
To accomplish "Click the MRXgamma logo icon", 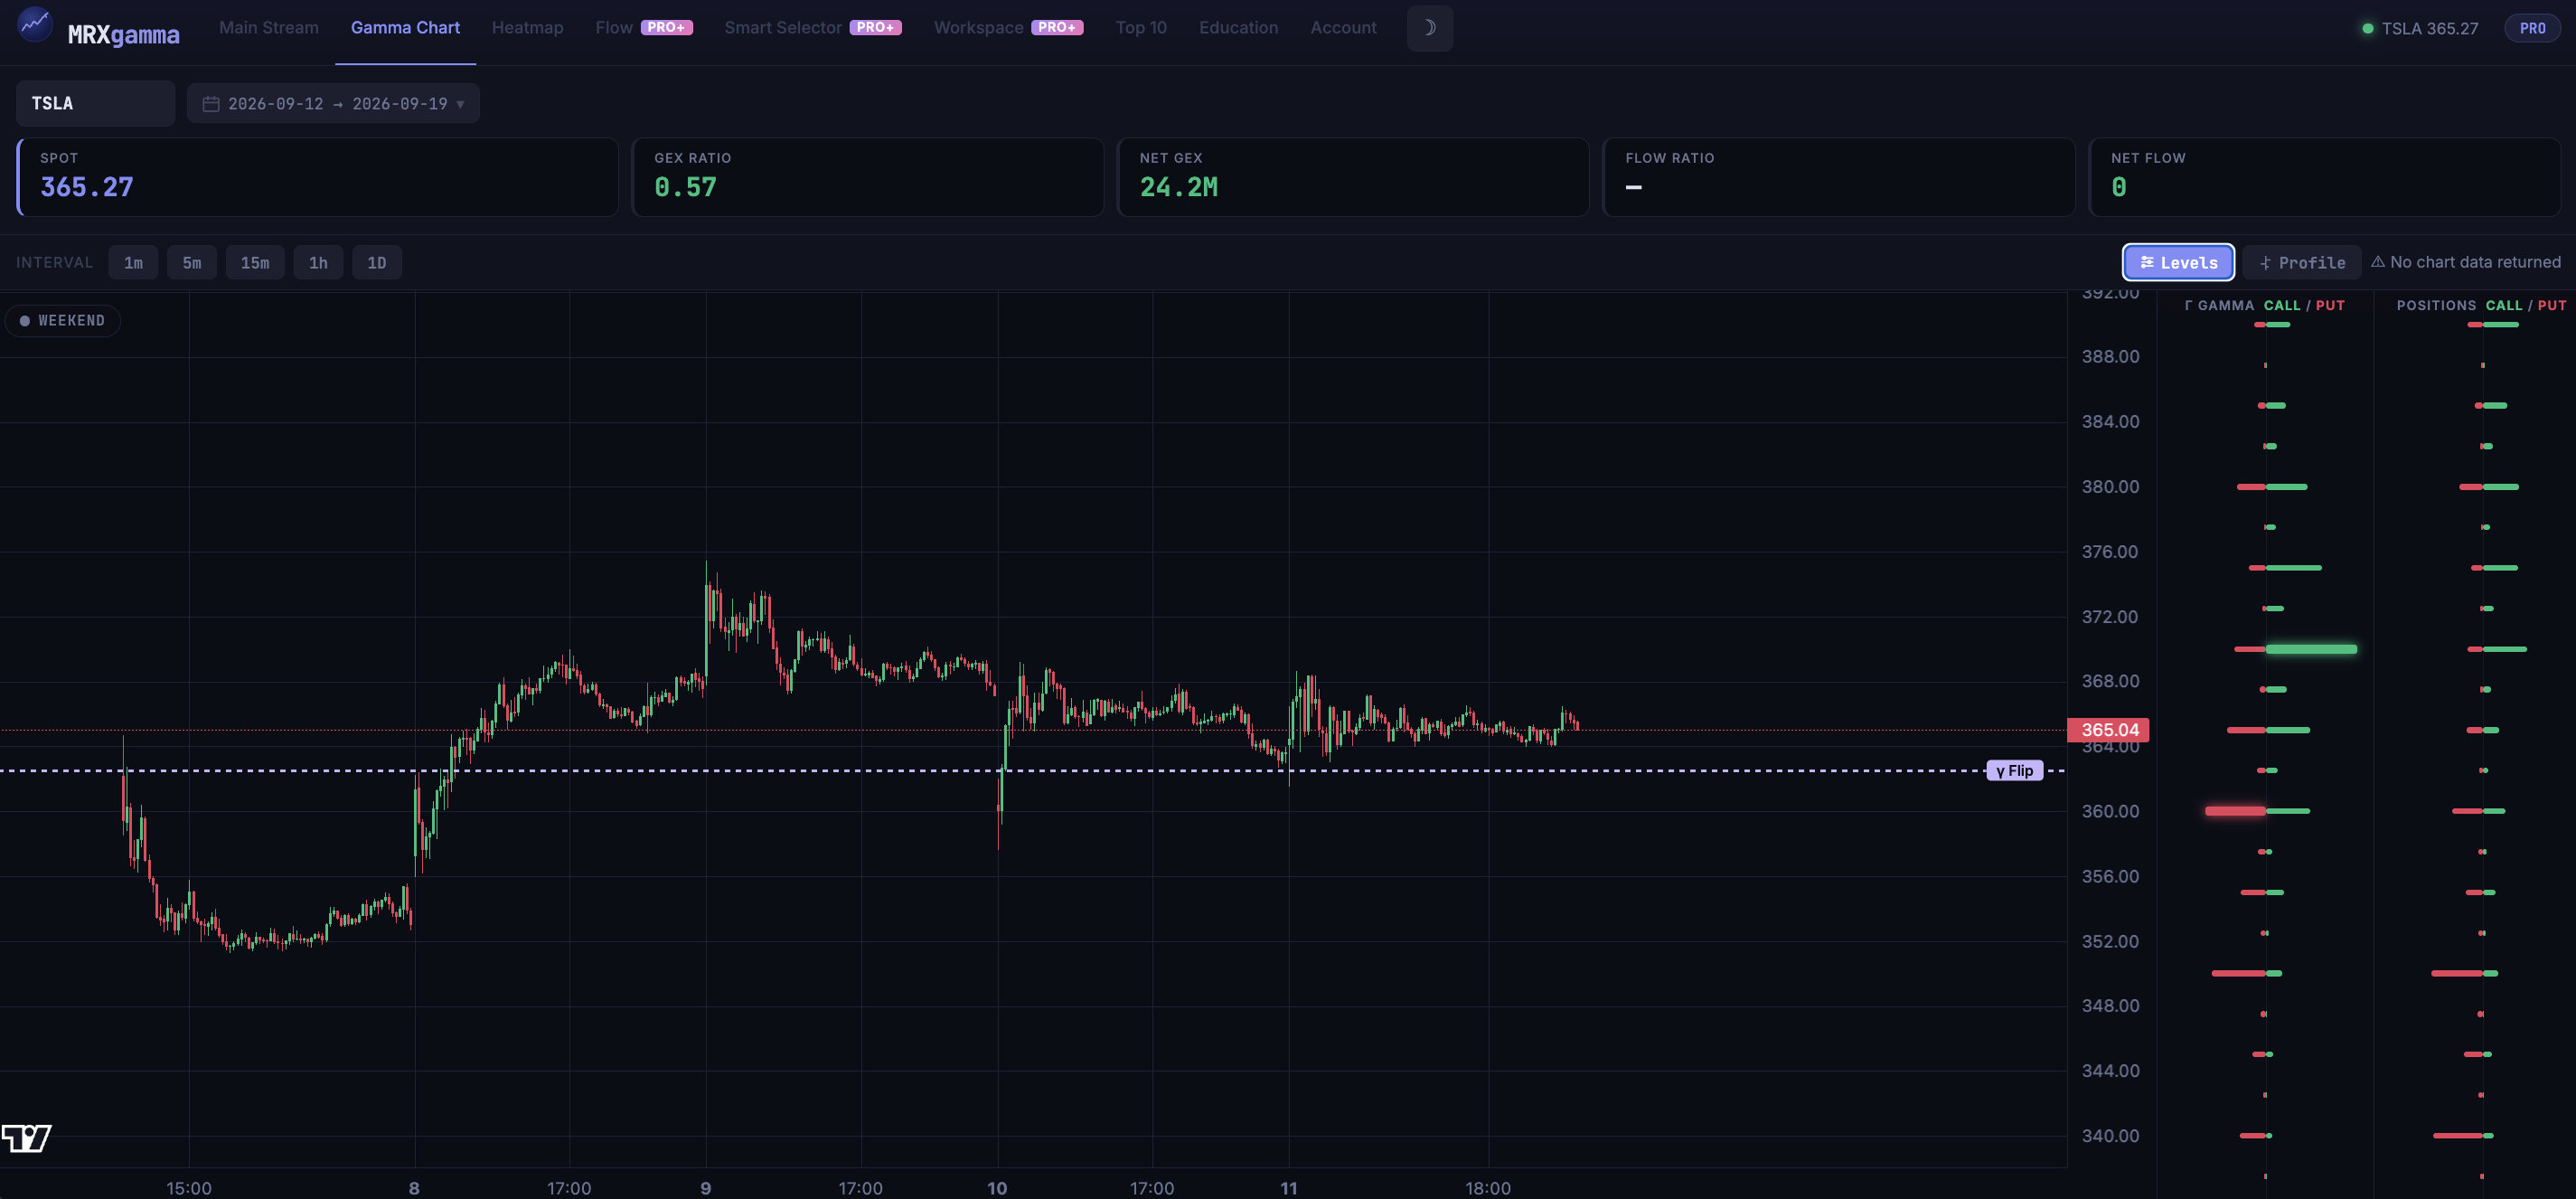I will coord(35,25).
